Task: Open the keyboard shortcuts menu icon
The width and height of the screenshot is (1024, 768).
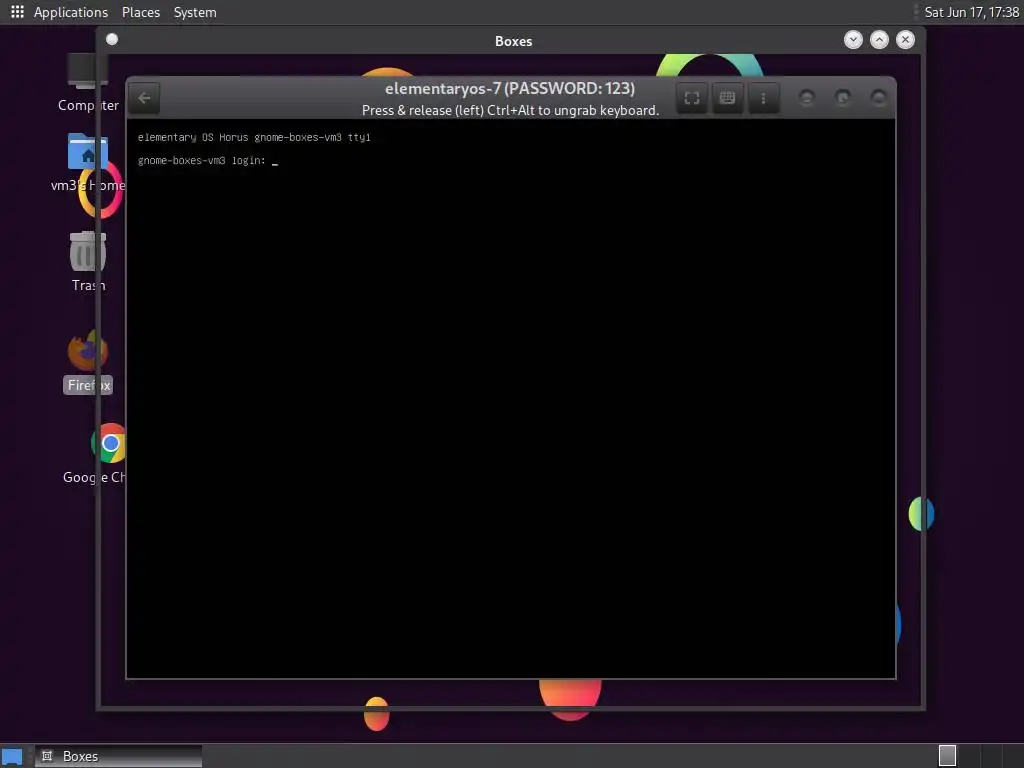Action: pyautogui.click(x=727, y=98)
